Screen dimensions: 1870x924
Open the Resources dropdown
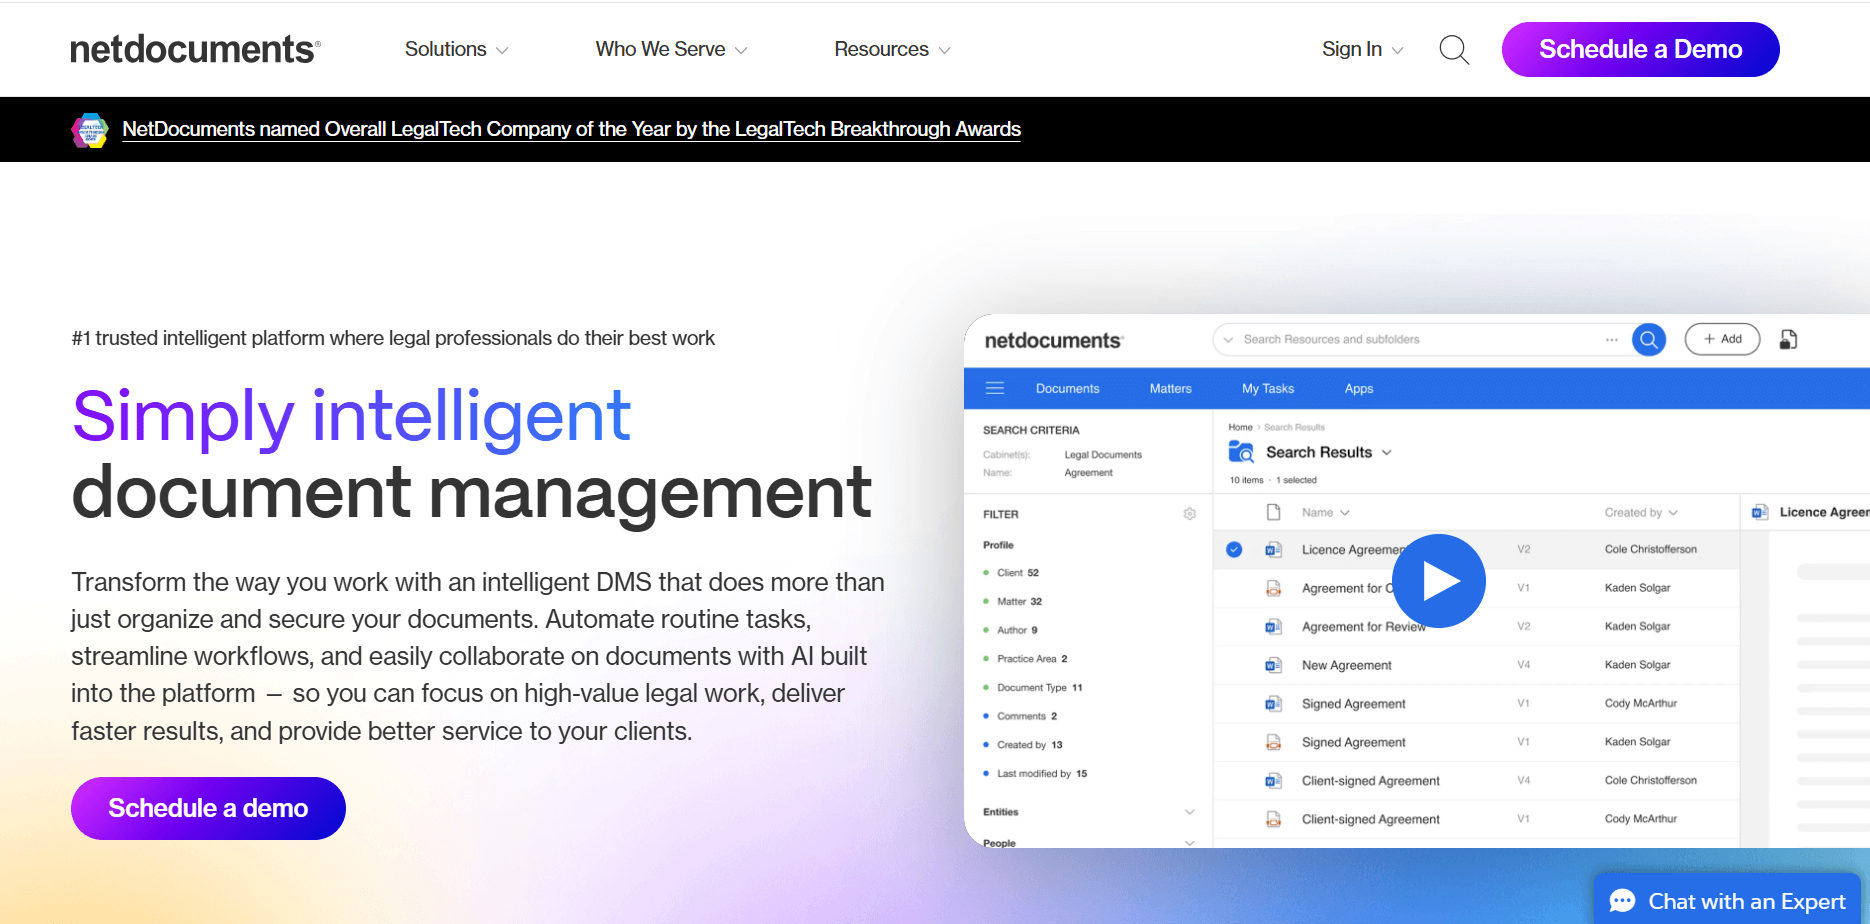coord(892,49)
